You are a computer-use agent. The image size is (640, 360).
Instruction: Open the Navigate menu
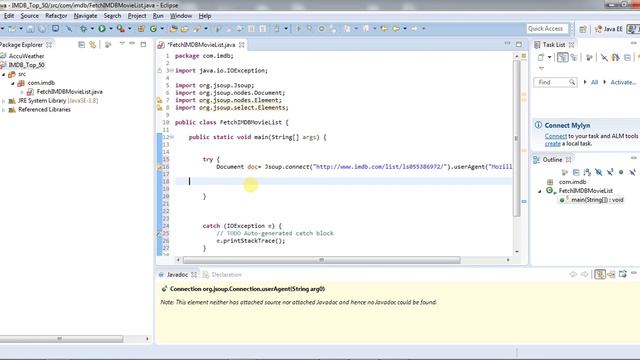tap(85, 16)
